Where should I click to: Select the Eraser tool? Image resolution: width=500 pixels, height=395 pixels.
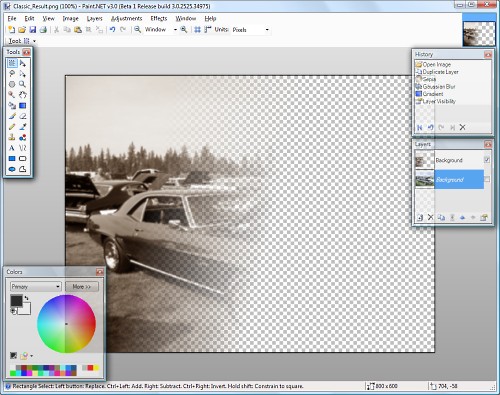point(23,116)
